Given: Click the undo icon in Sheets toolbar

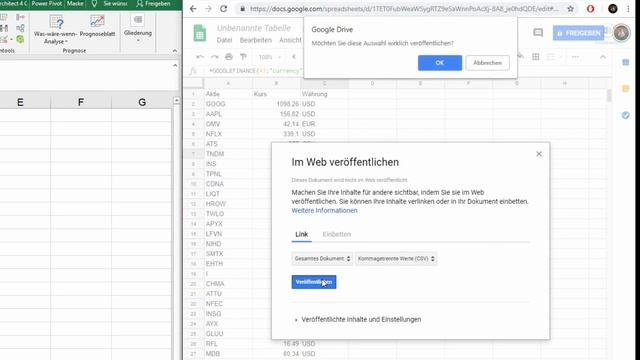Looking at the screenshot, I should tap(200, 57).
